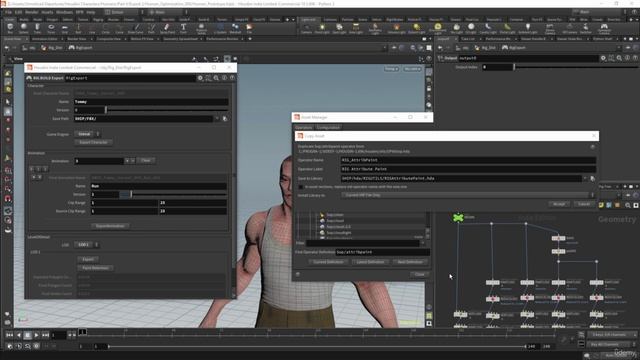640x360 pixels.
Task: Switch to Geometry Spreadsheet pane tab
Action: [180, 39]
